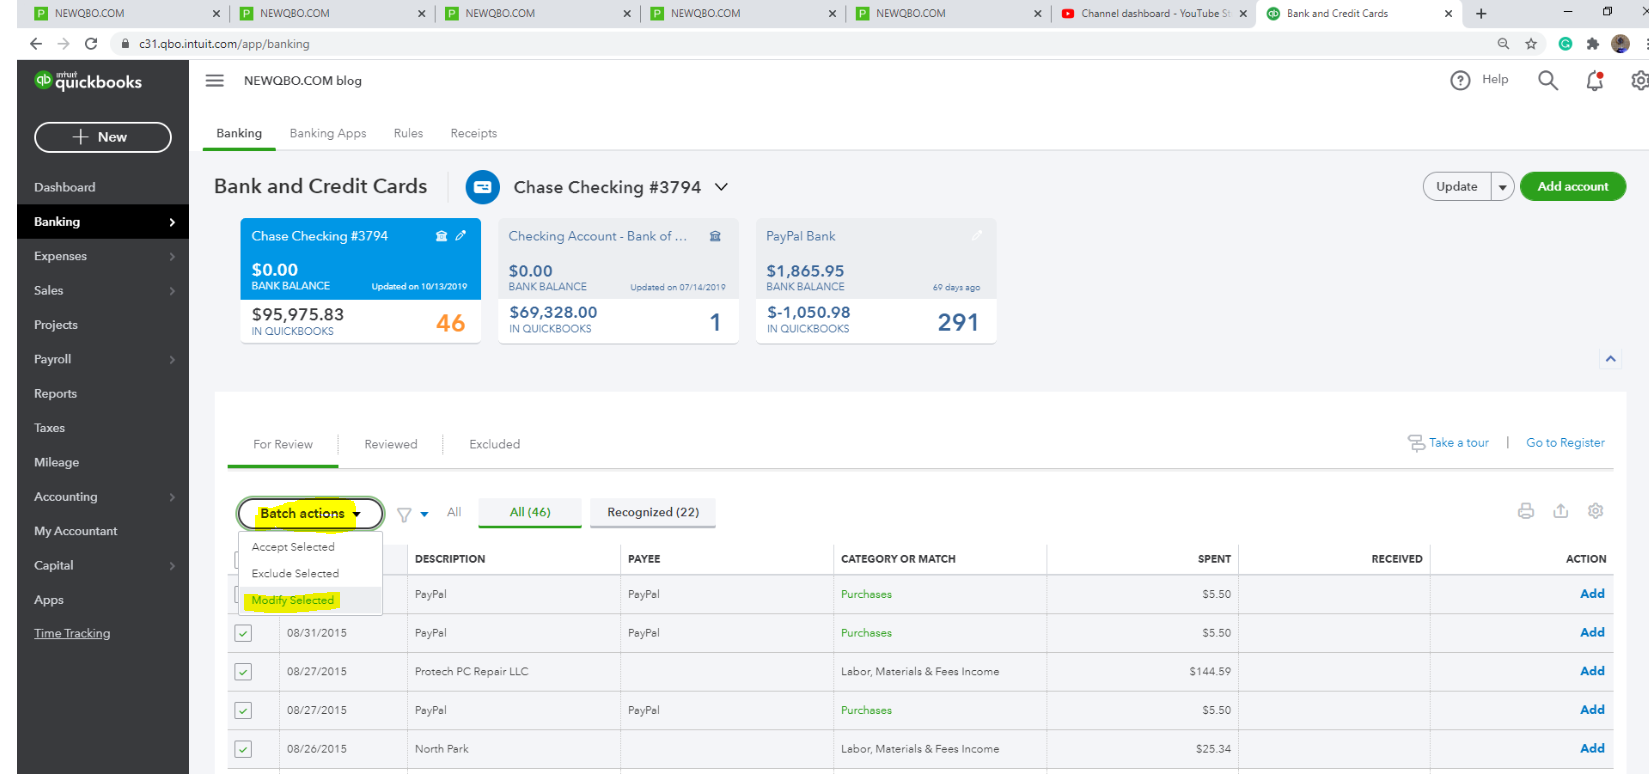This screenshot has width=1649, height=774.
Task: Uncheck the 08/31/2015 PayPal transaction checkbox
Action: pyautogui.click(x=243, y=633)
